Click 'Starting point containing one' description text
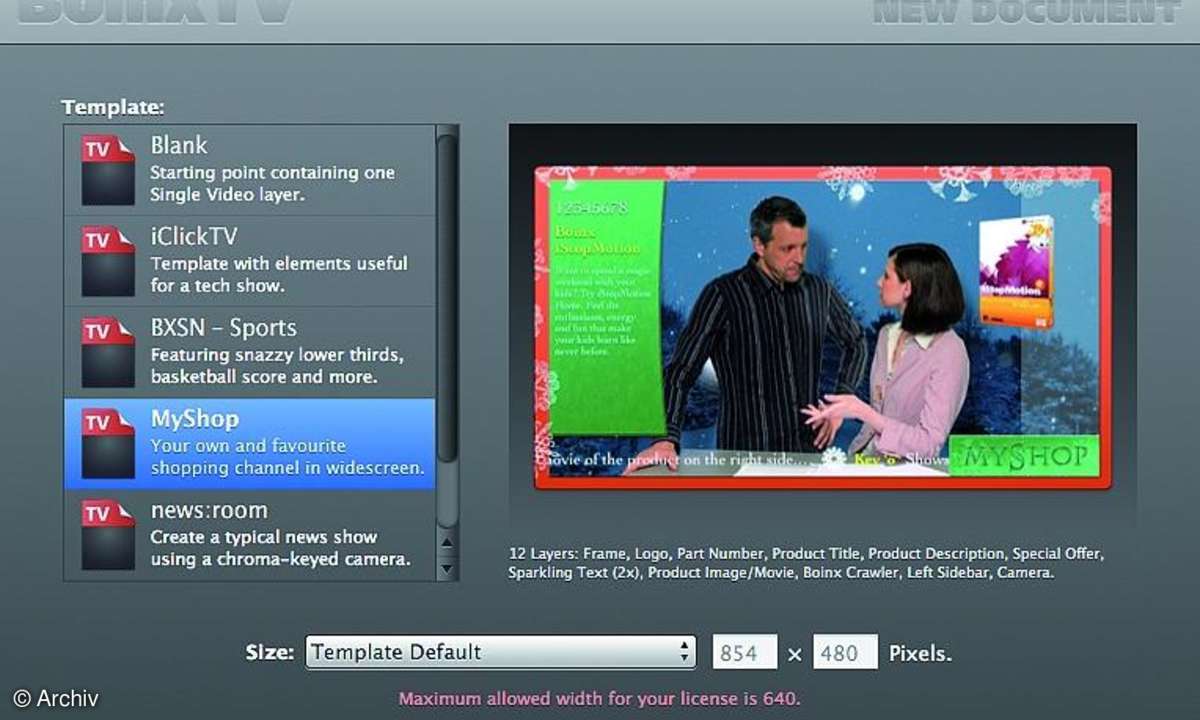 point(272,172)
